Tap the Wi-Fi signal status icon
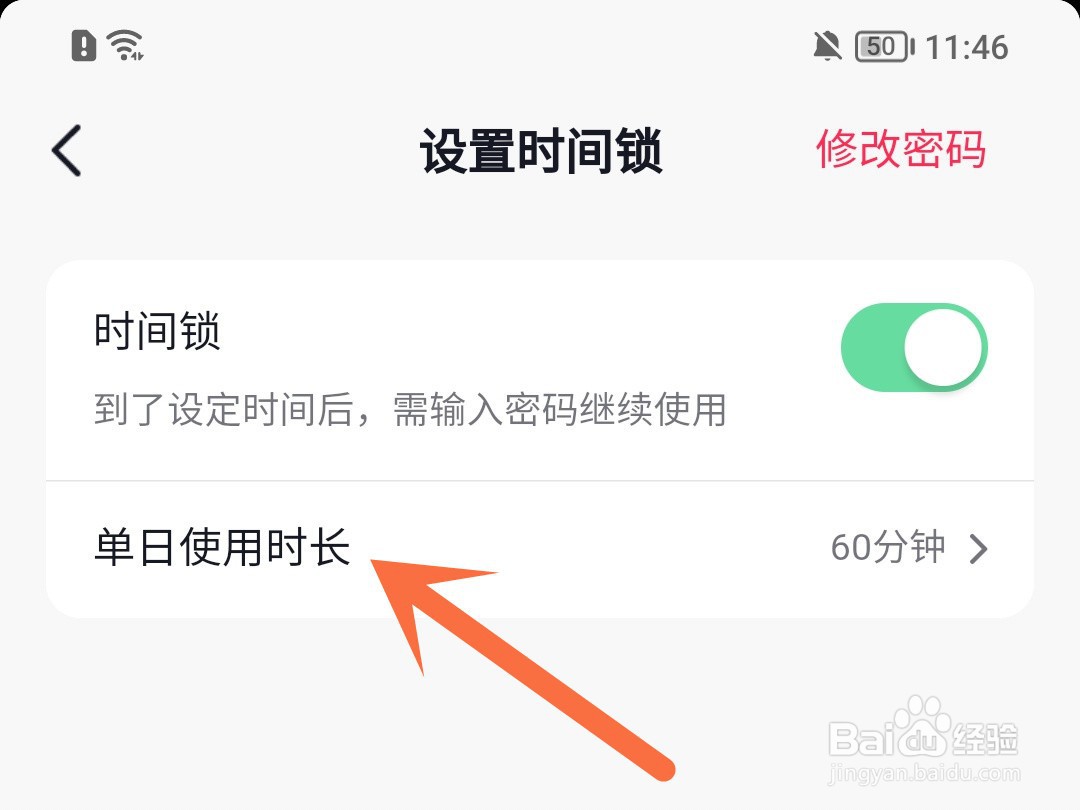 [x=125, y=45]
